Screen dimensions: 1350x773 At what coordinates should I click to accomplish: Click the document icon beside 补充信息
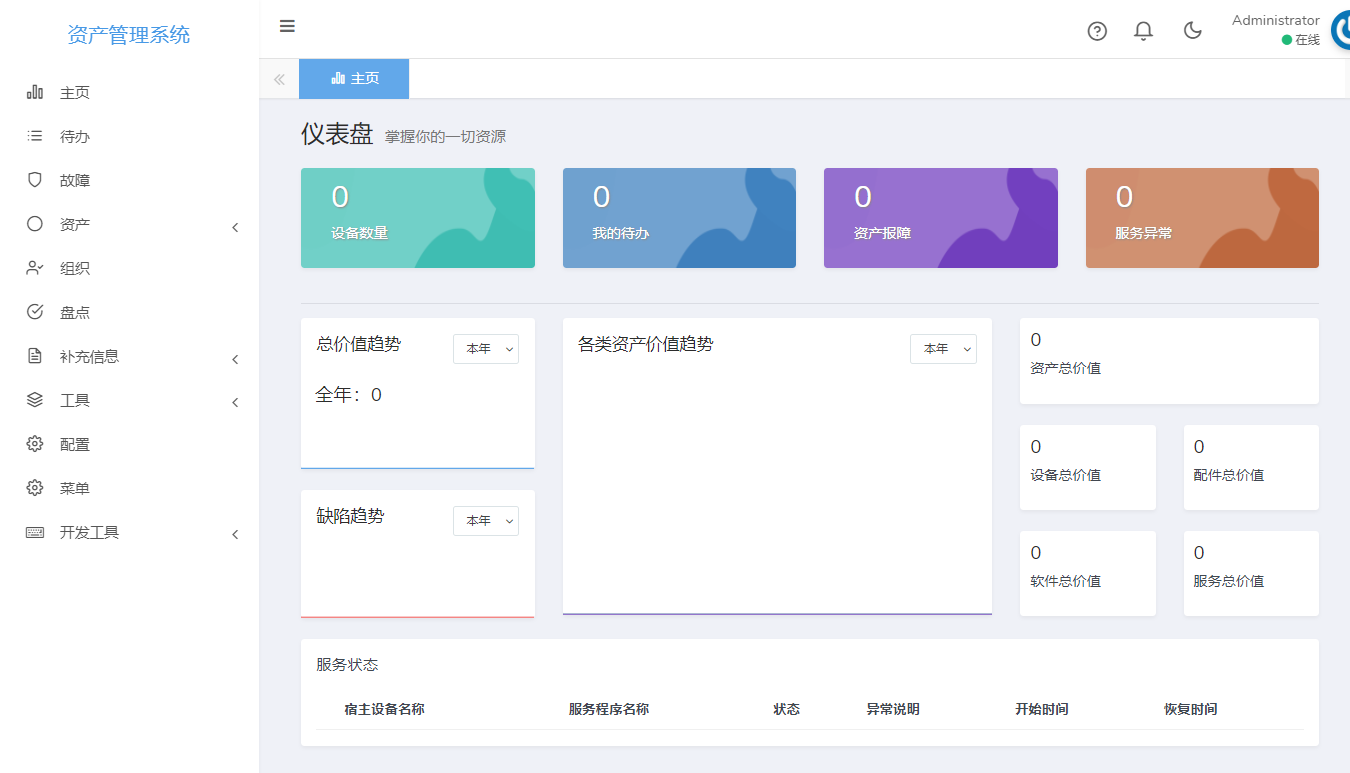(x=34, y=356)
